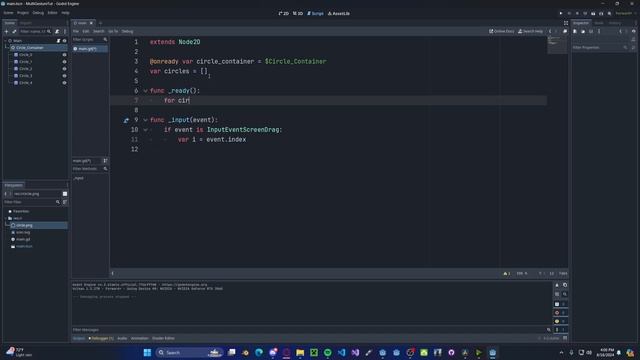Open Windows Start menu

pos(147,353)
